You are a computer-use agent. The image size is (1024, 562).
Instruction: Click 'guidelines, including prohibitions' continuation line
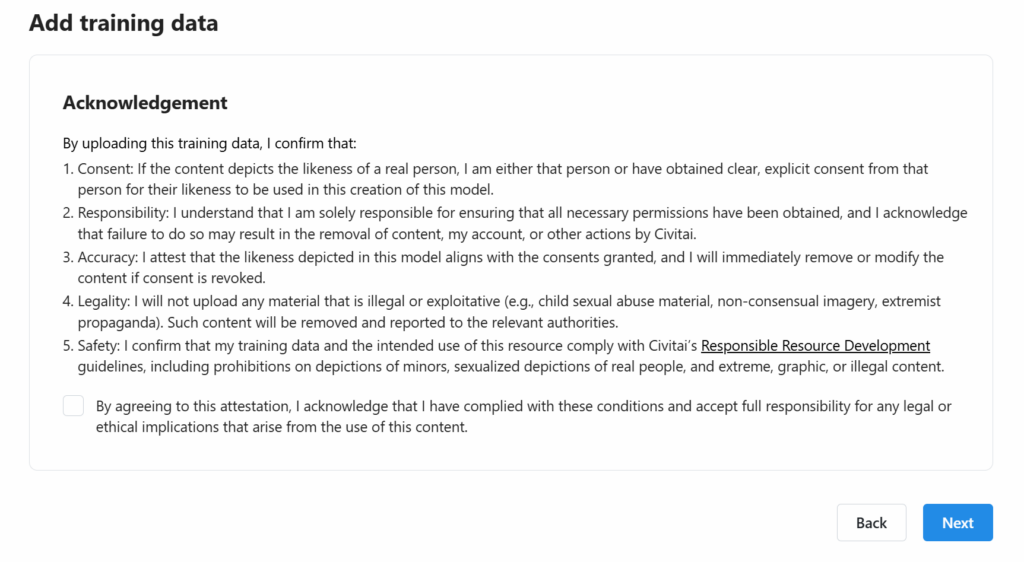point(511,366)
